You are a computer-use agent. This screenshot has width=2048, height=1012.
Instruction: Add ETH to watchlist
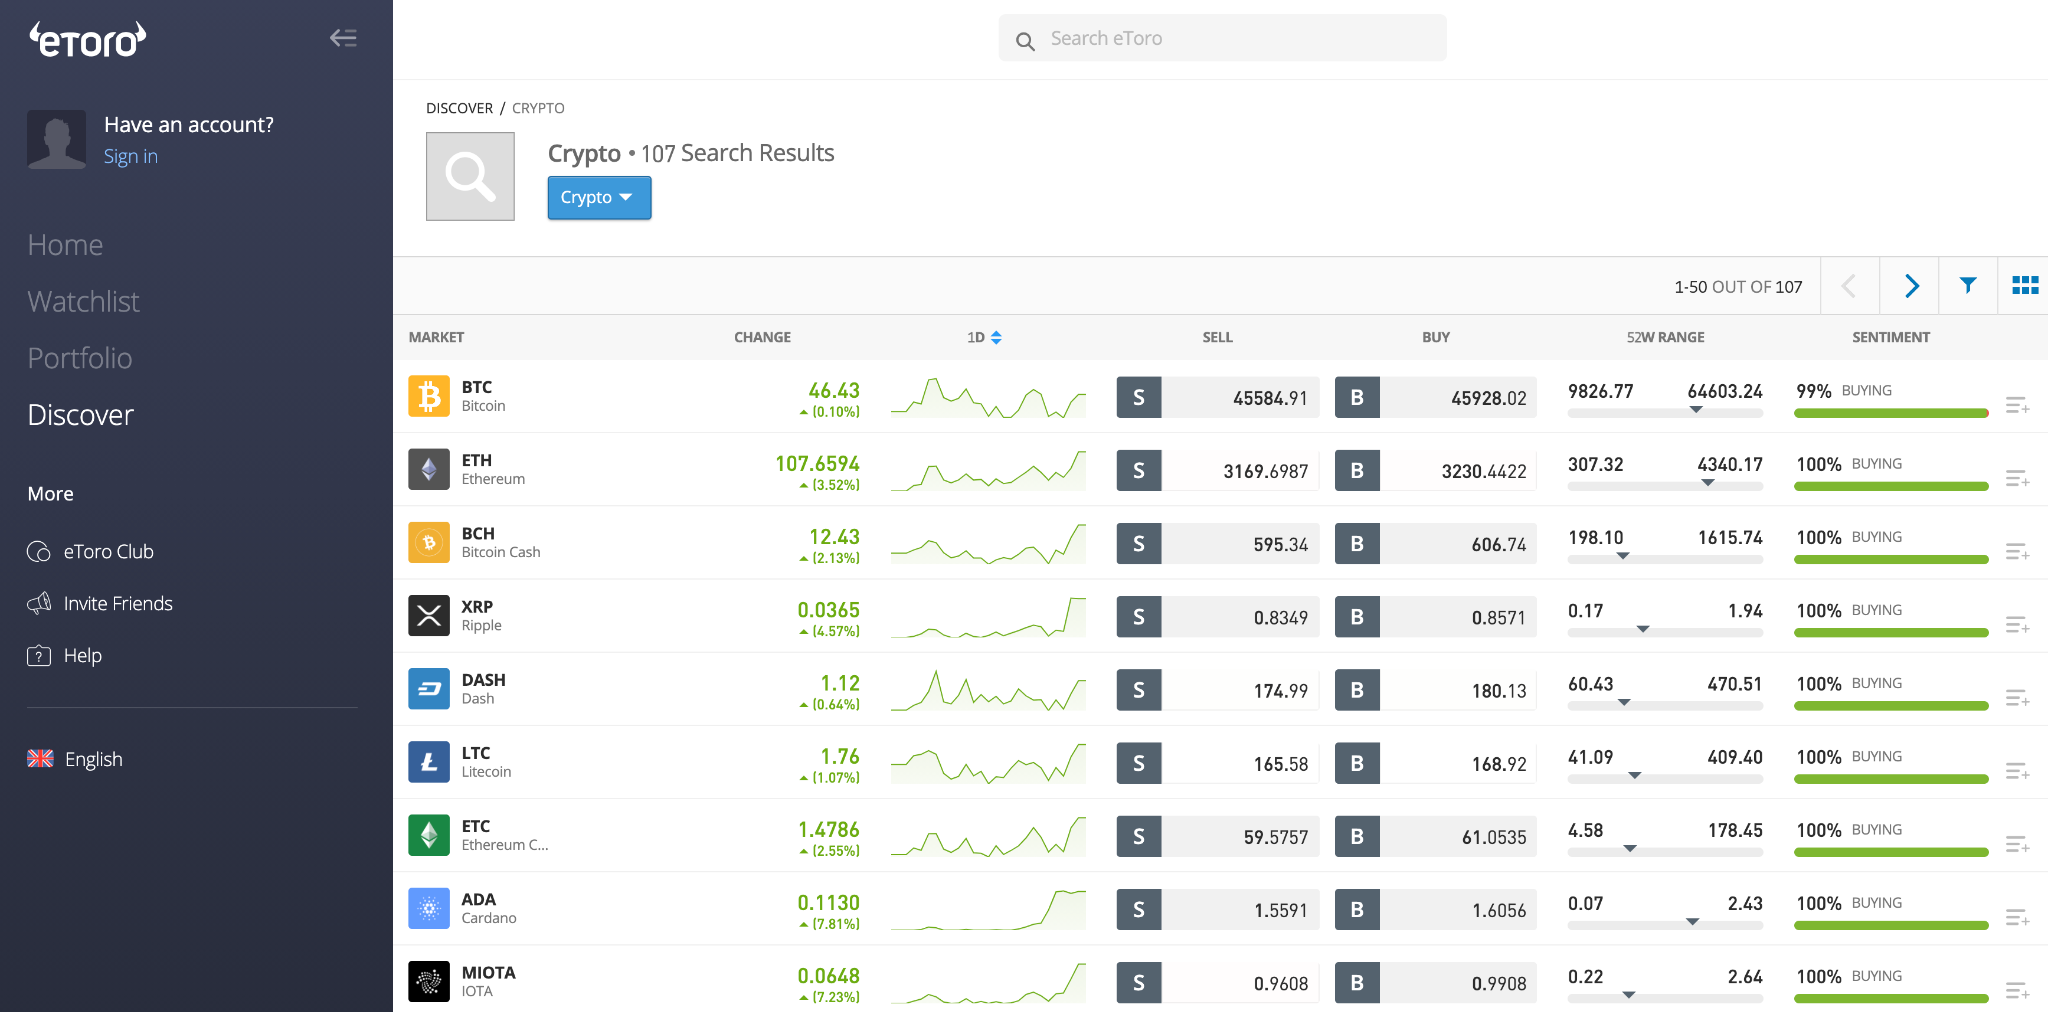pos(2017,478)
